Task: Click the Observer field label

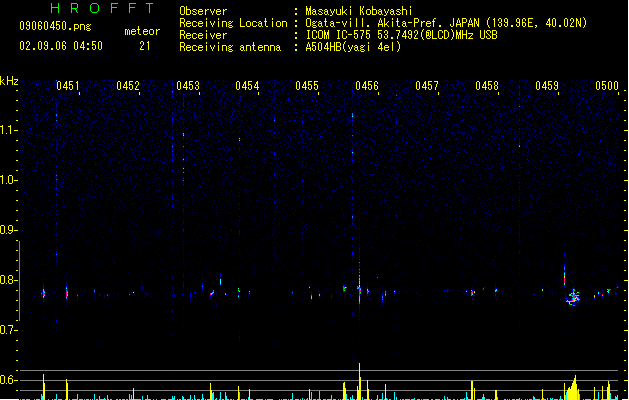Action: pos(203,11)
